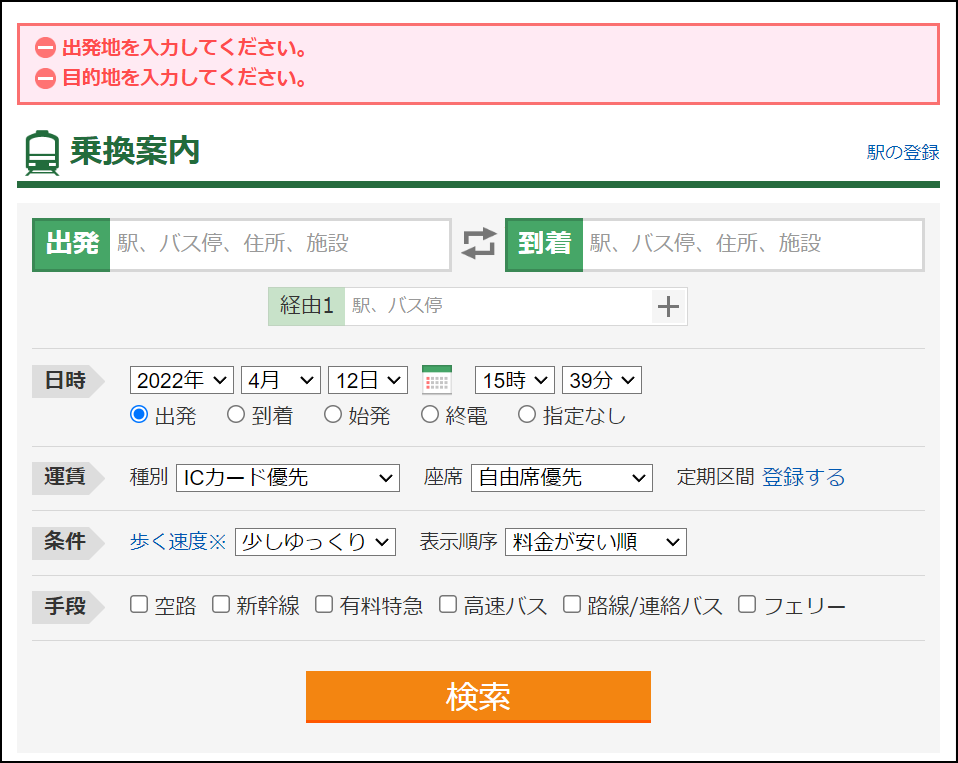958x763 pixels.
Task: Open the 2022年 year dropdown
Action: 181,379
